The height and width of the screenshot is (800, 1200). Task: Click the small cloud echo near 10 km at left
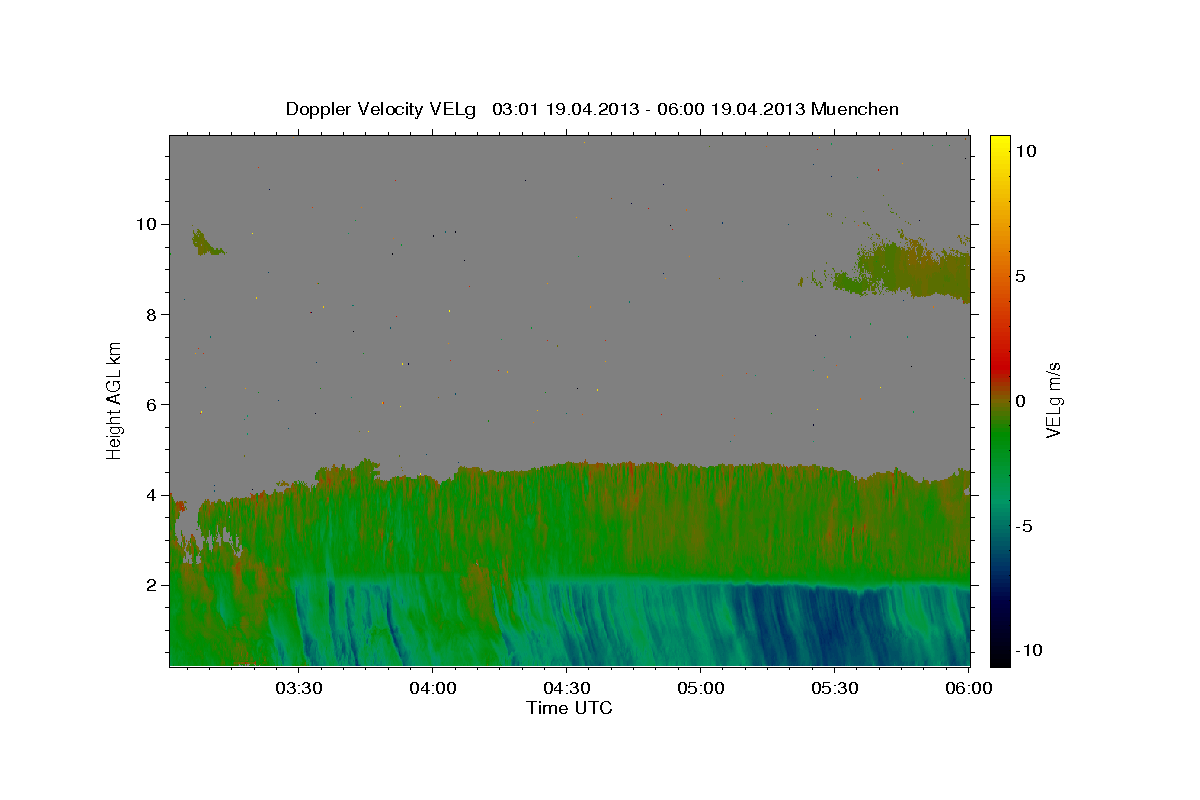(x=205, y=242)
